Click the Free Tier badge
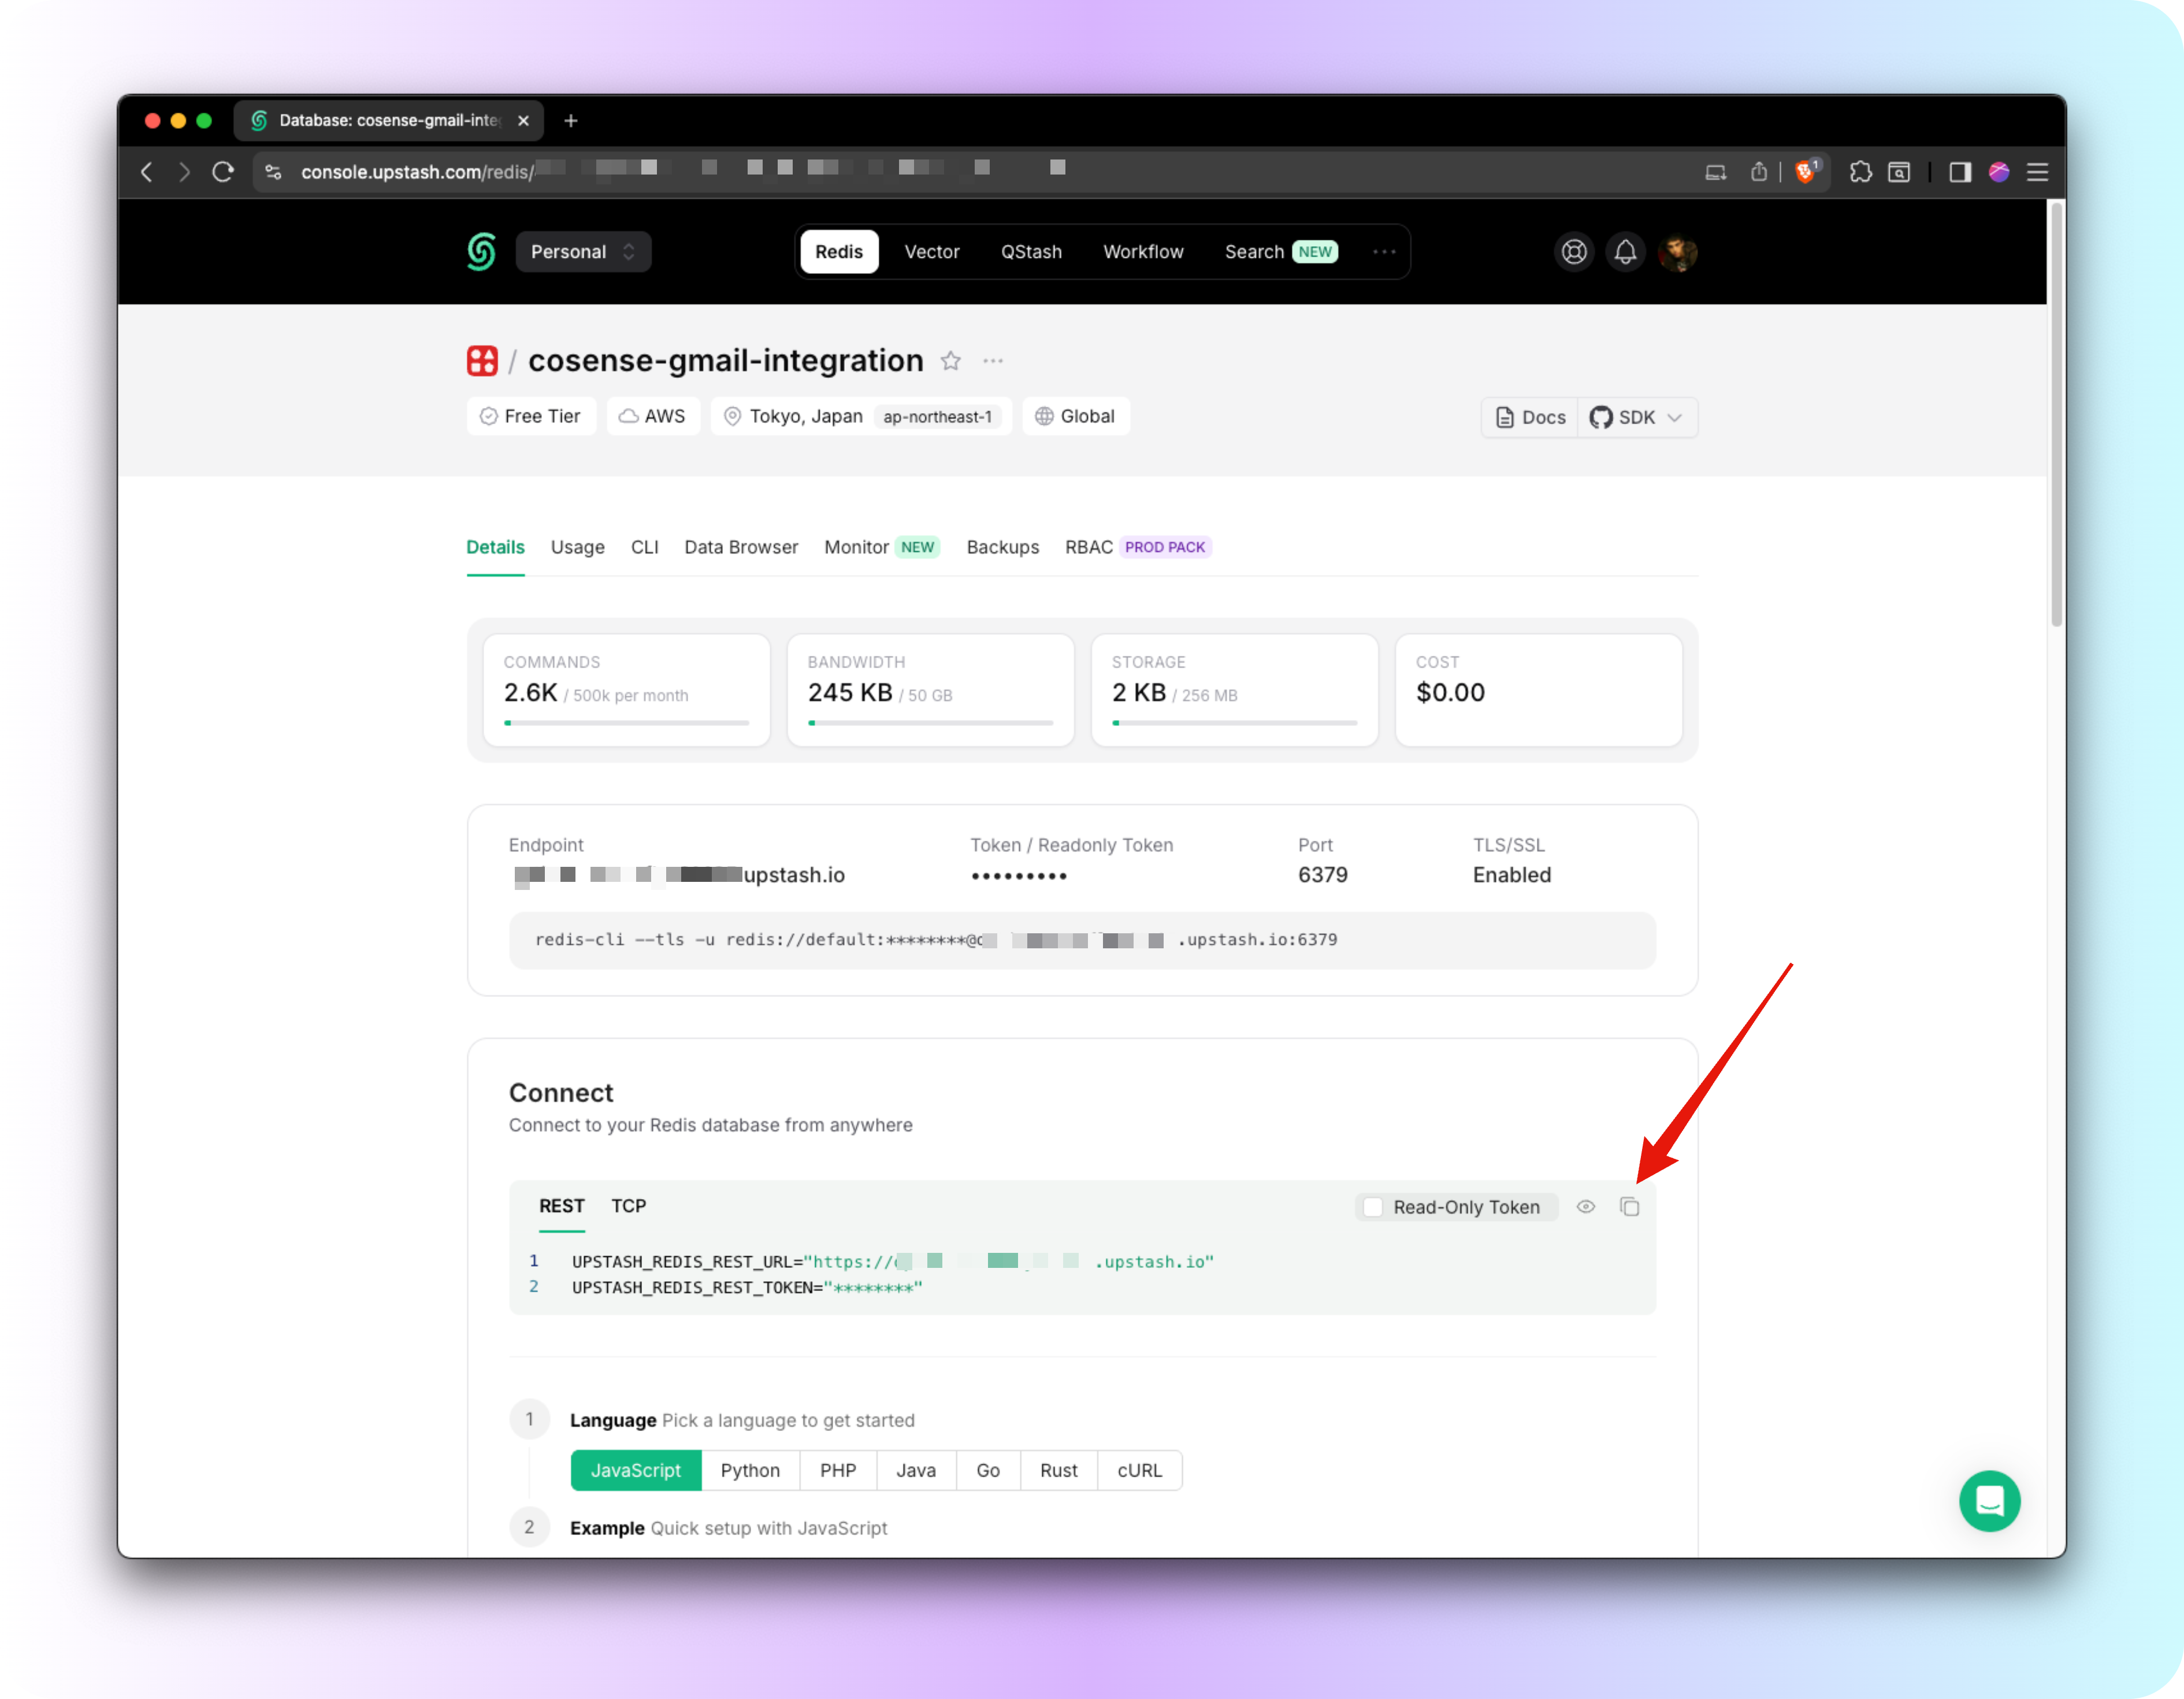This screenshot has height=1699, width=2184. pyautogui.click(x=531, y=416)
